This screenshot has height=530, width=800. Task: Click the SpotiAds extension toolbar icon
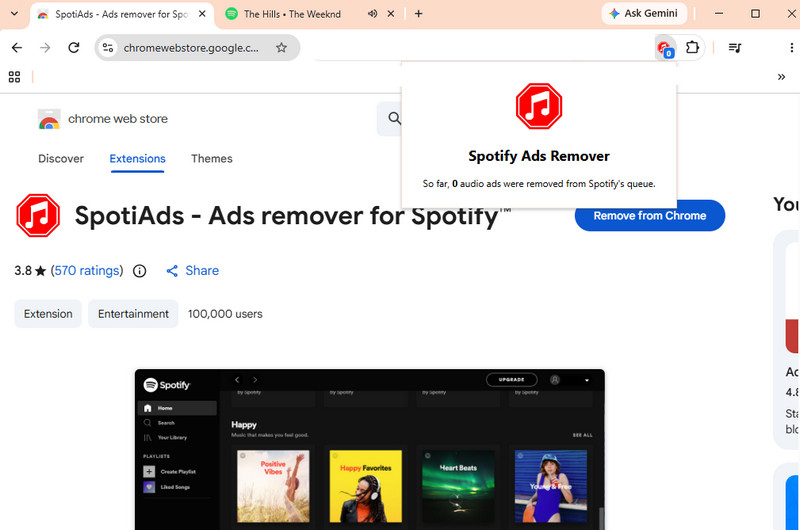[665, 48]
